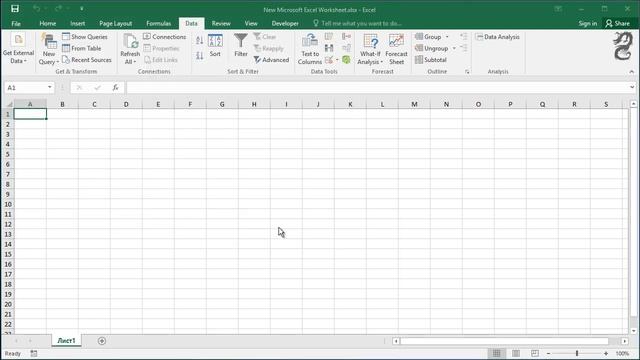
Task: Switch to Page Break Preview
Action: click(x=535, y=353)
